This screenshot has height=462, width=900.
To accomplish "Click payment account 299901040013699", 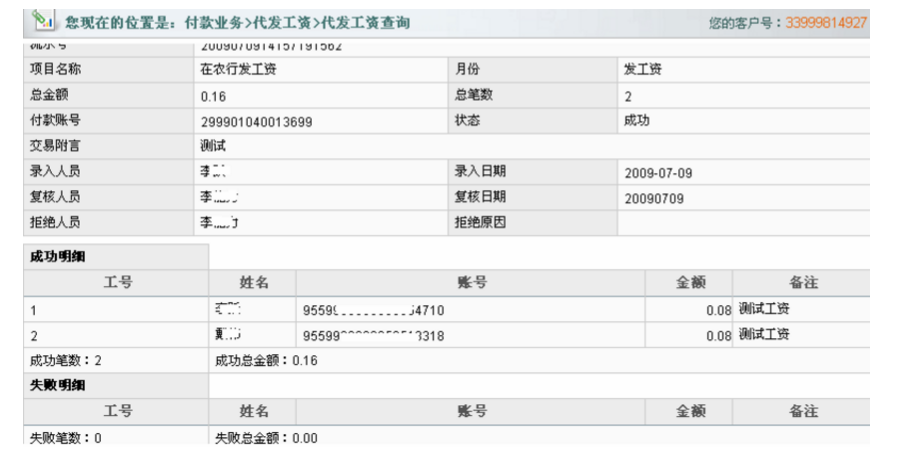I will 256,122.
